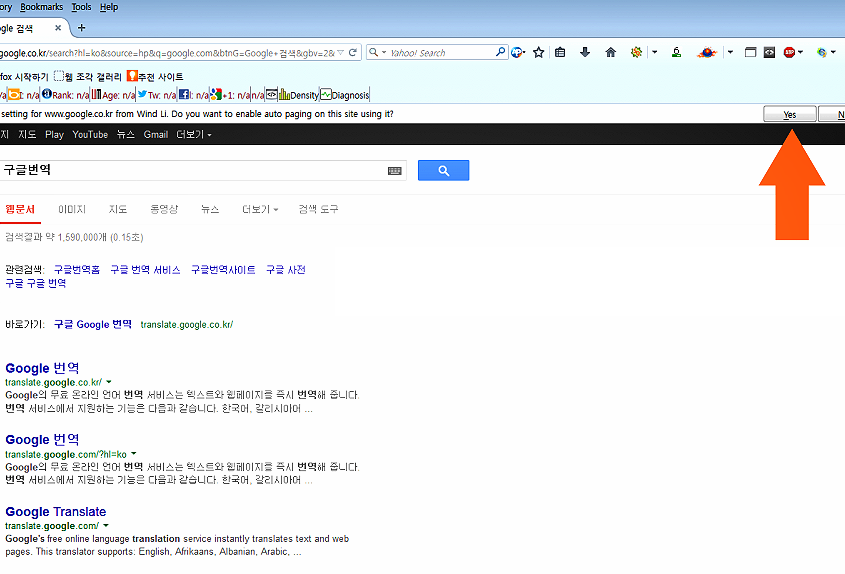The image size is (845, 574).
Task: Open the search engine selector dropdown
Action: (377, 52)
